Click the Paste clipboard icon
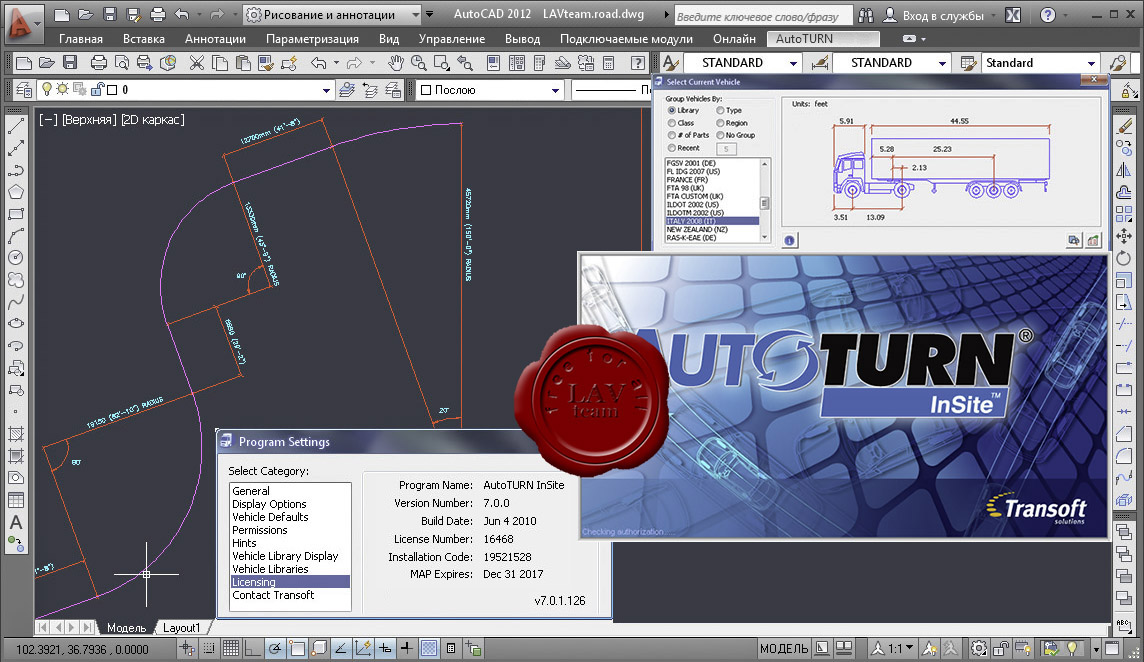Image resolution: width=1144 pixels, height=662 pixels. click(x=243, y=63)
